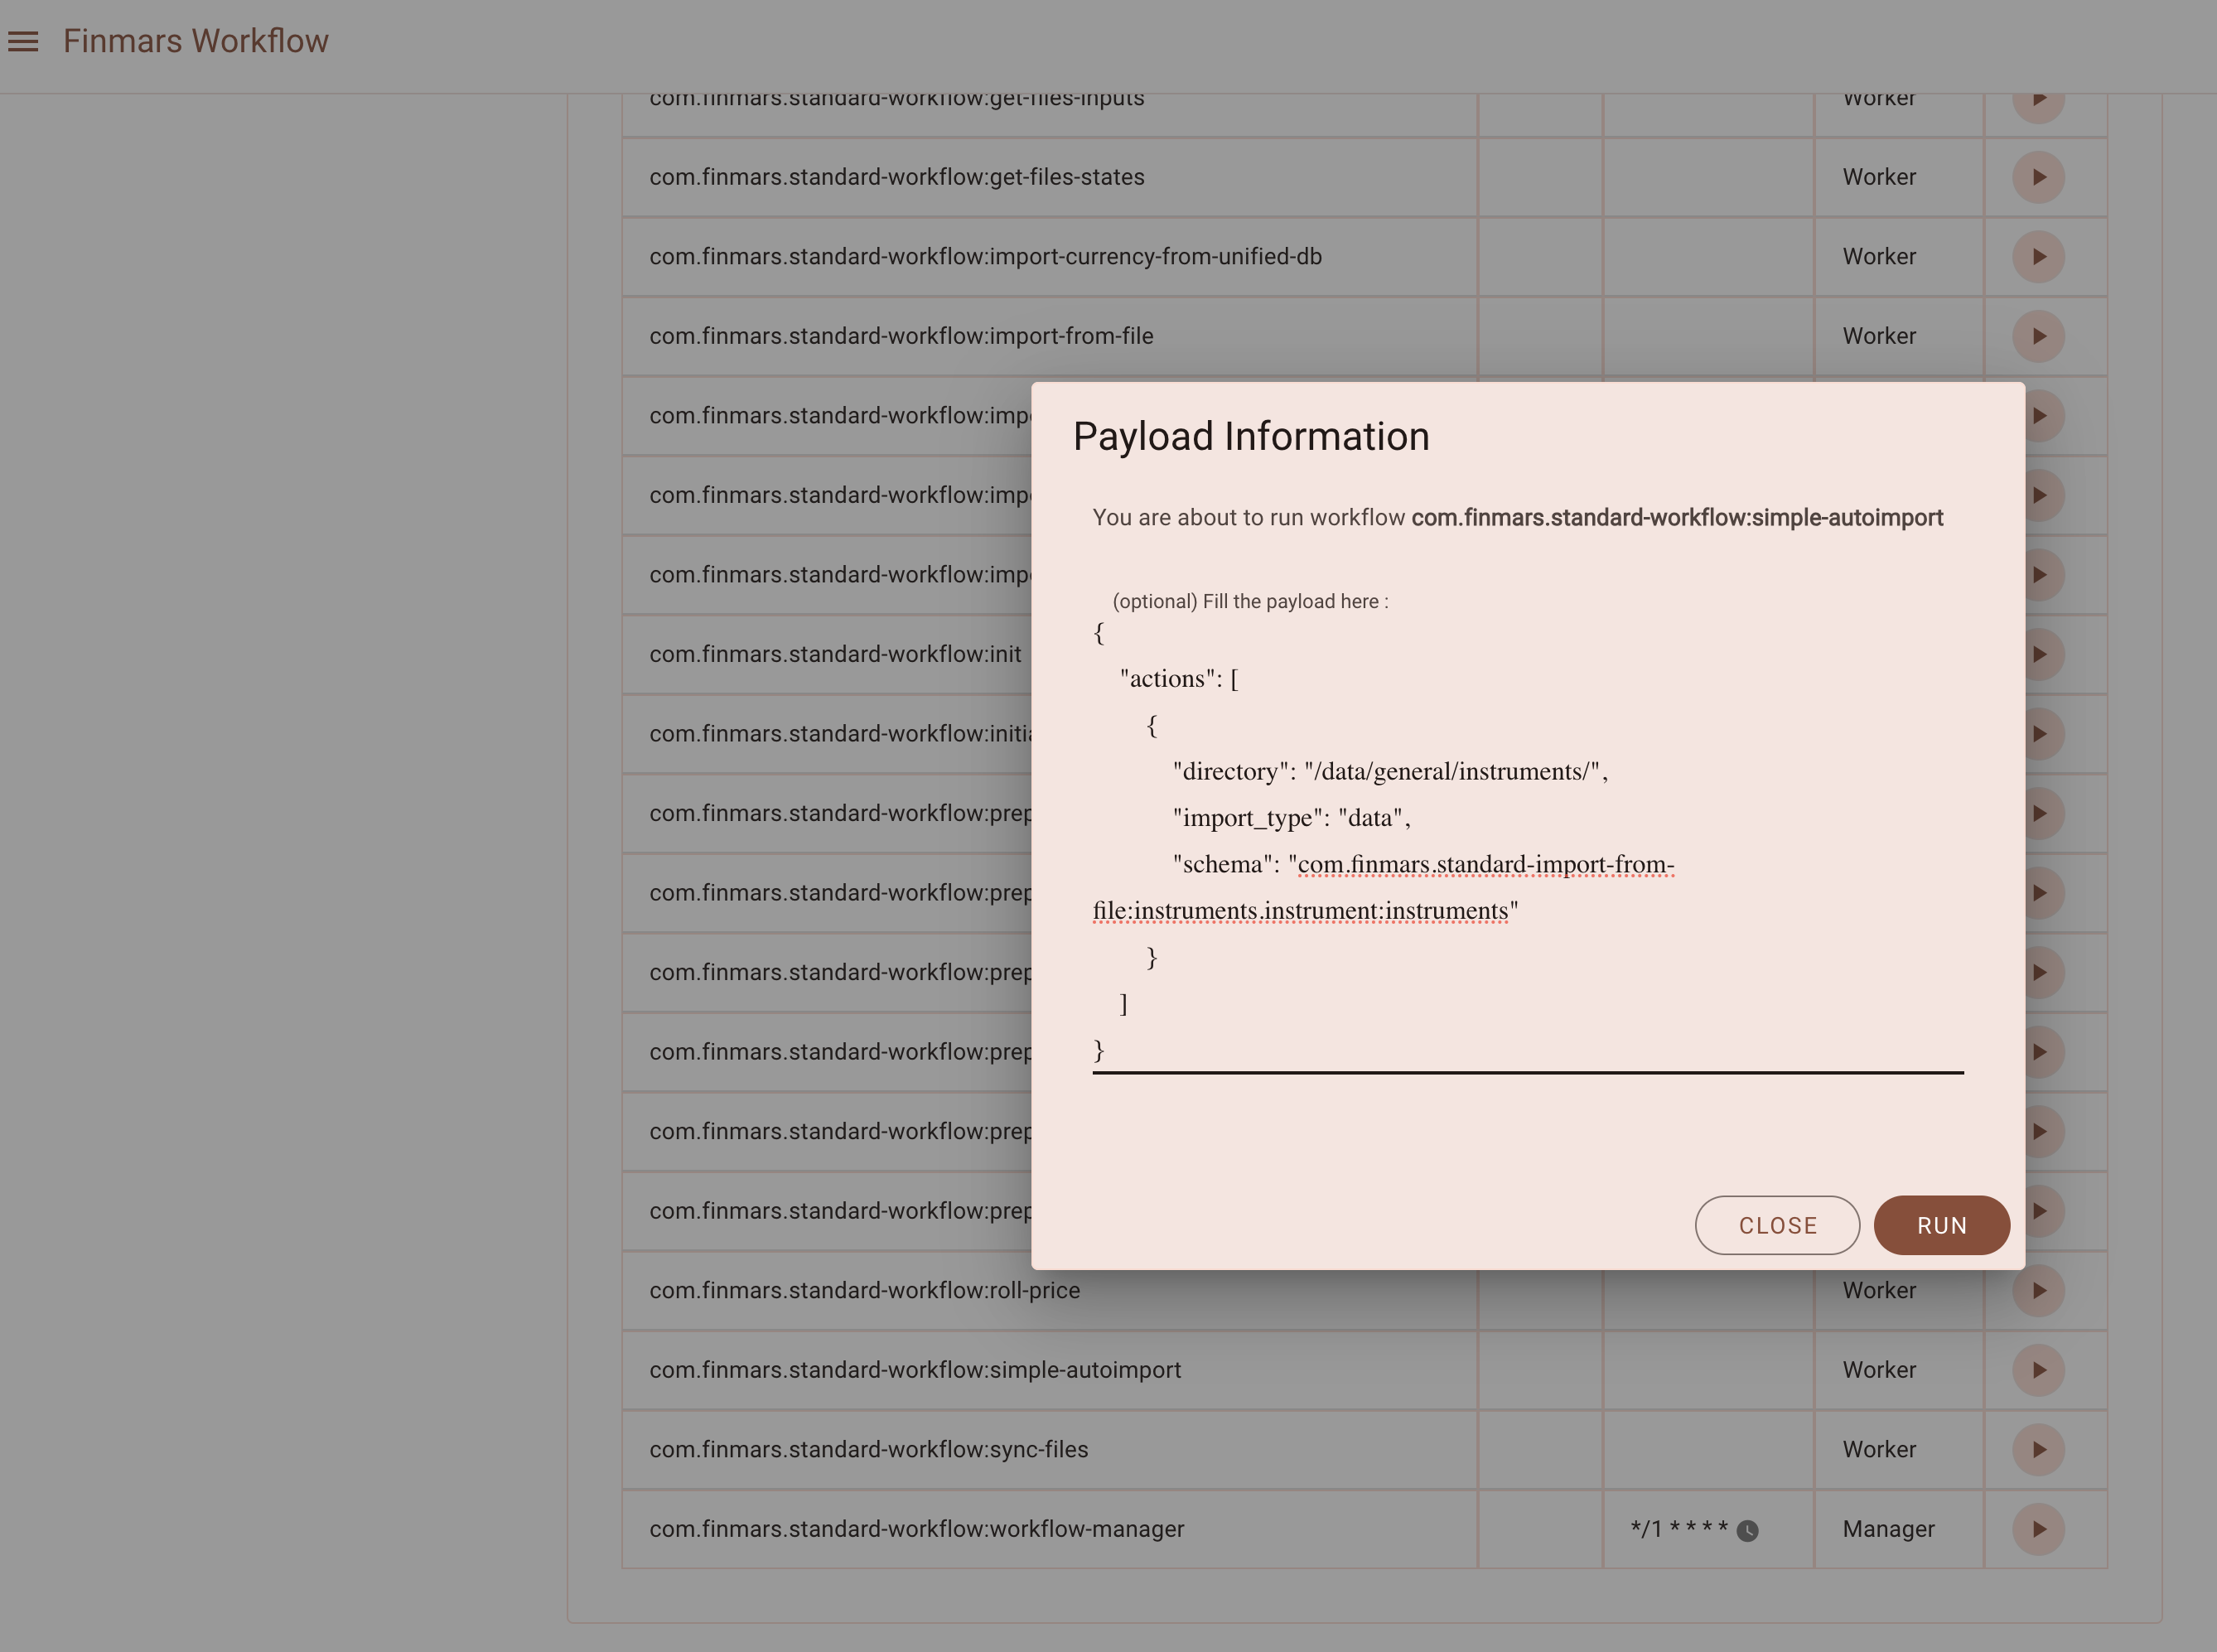Run the get-files-states workflow play icon

pyautogui.click(x=2038, y=177)
